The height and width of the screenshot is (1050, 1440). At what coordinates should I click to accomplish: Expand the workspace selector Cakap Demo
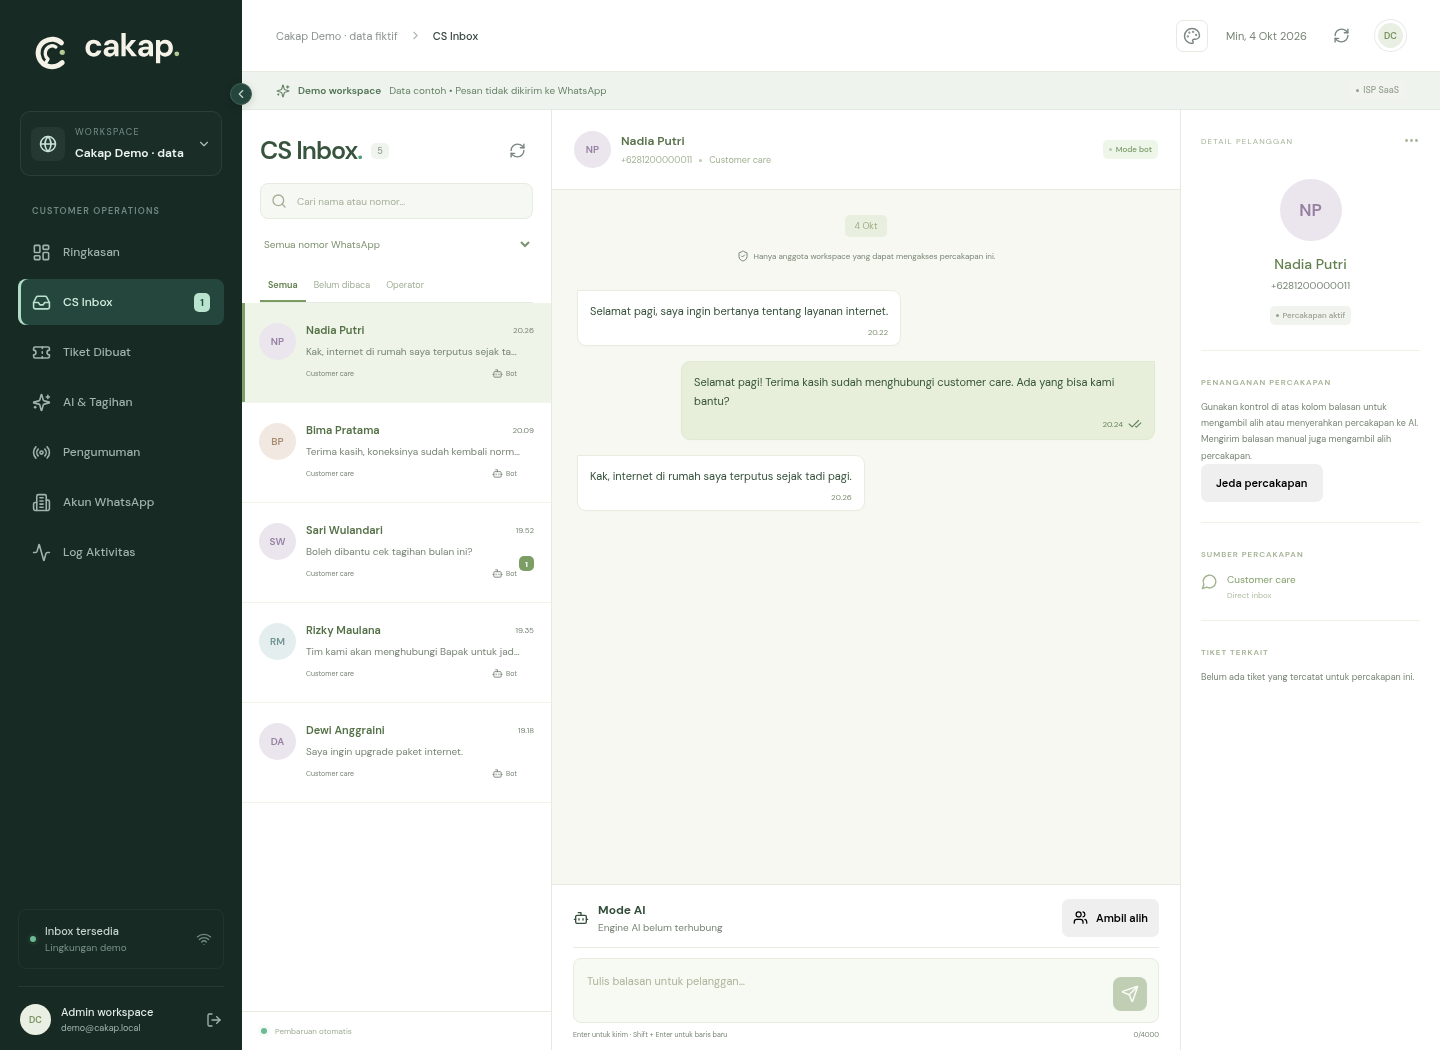point(121,143)
